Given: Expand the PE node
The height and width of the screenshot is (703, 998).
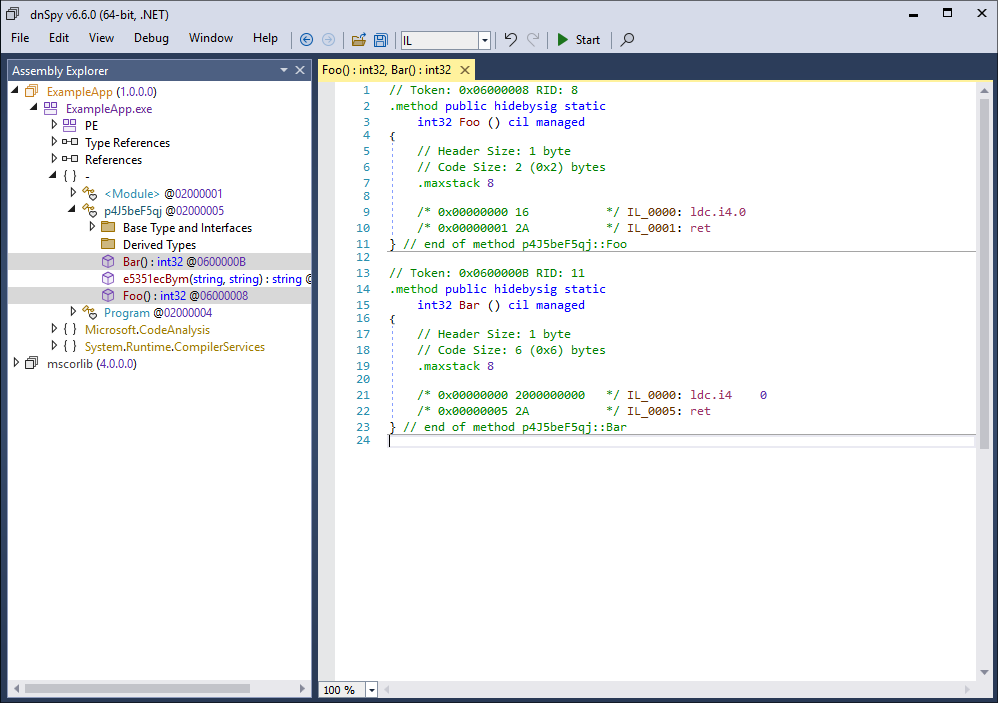Looking at the screenshot, I should [x=54, y=124].
